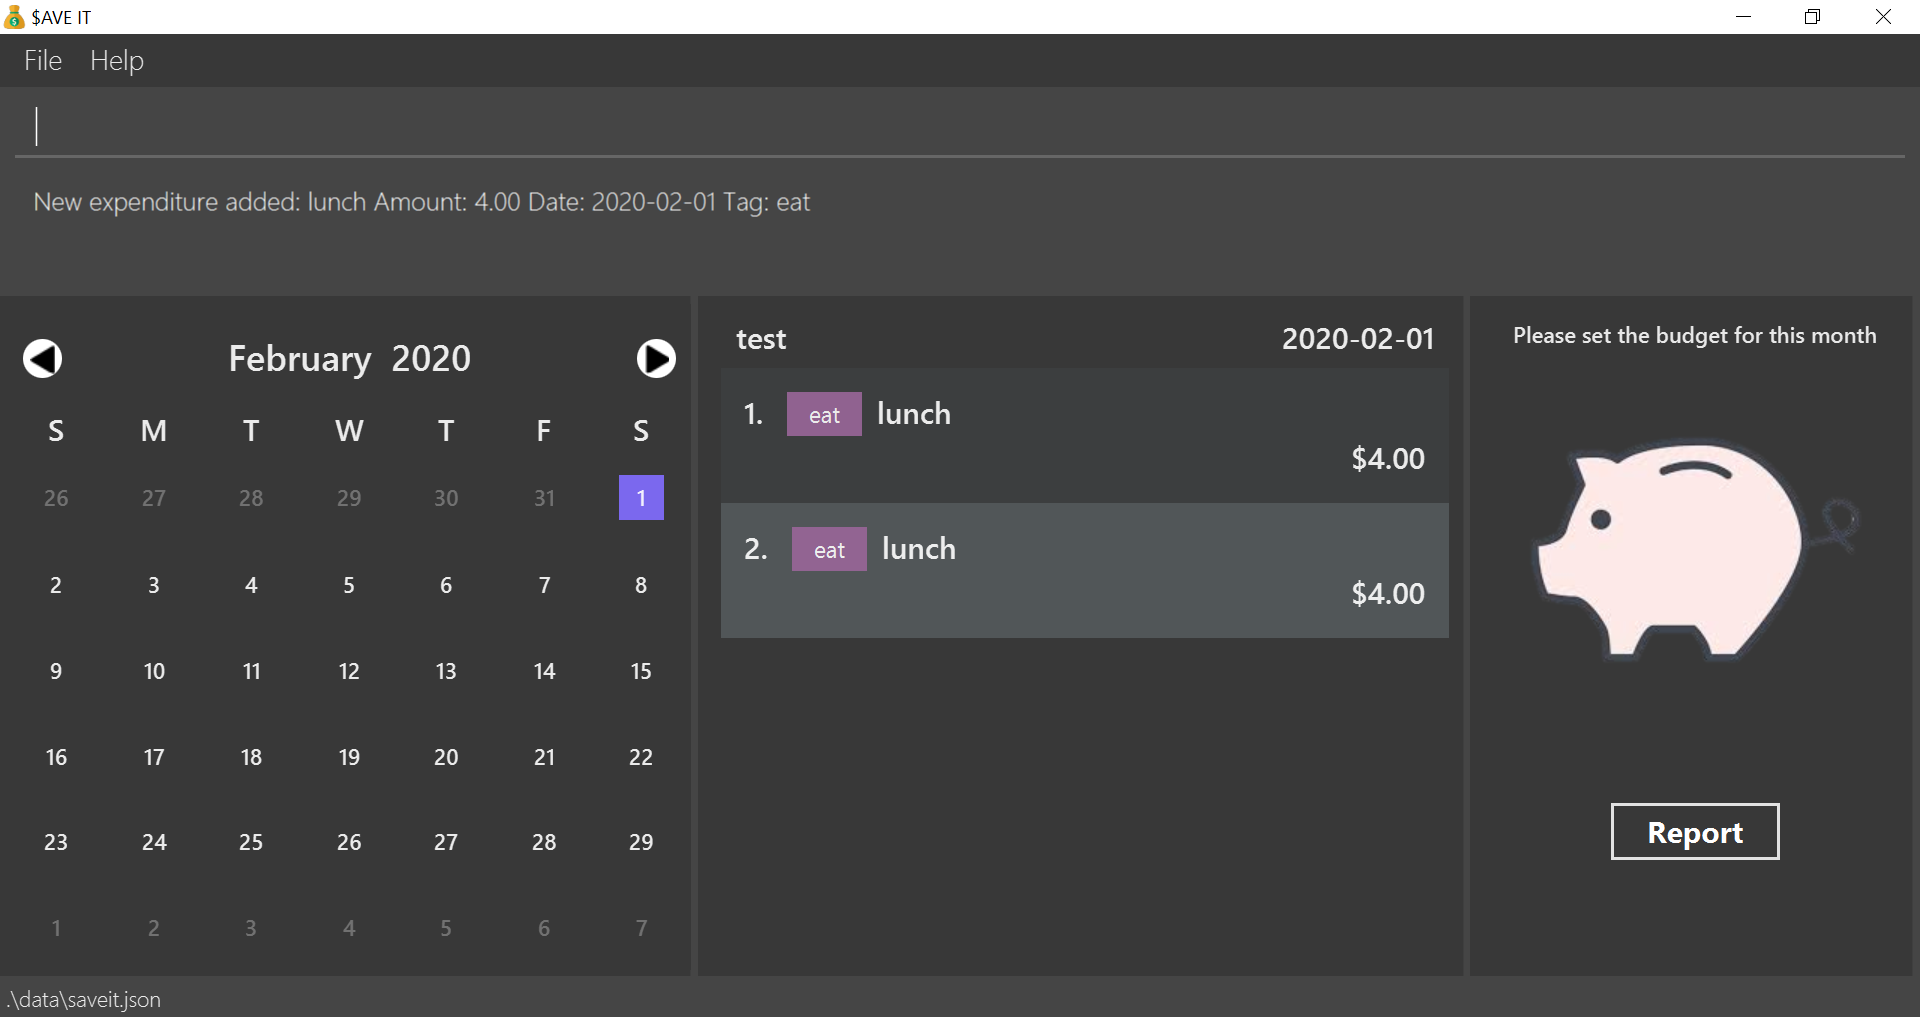The width and height of the screenshot is (1920, 1017).
Task: Select February 19 on the calendar
Action: coord(349,757)
